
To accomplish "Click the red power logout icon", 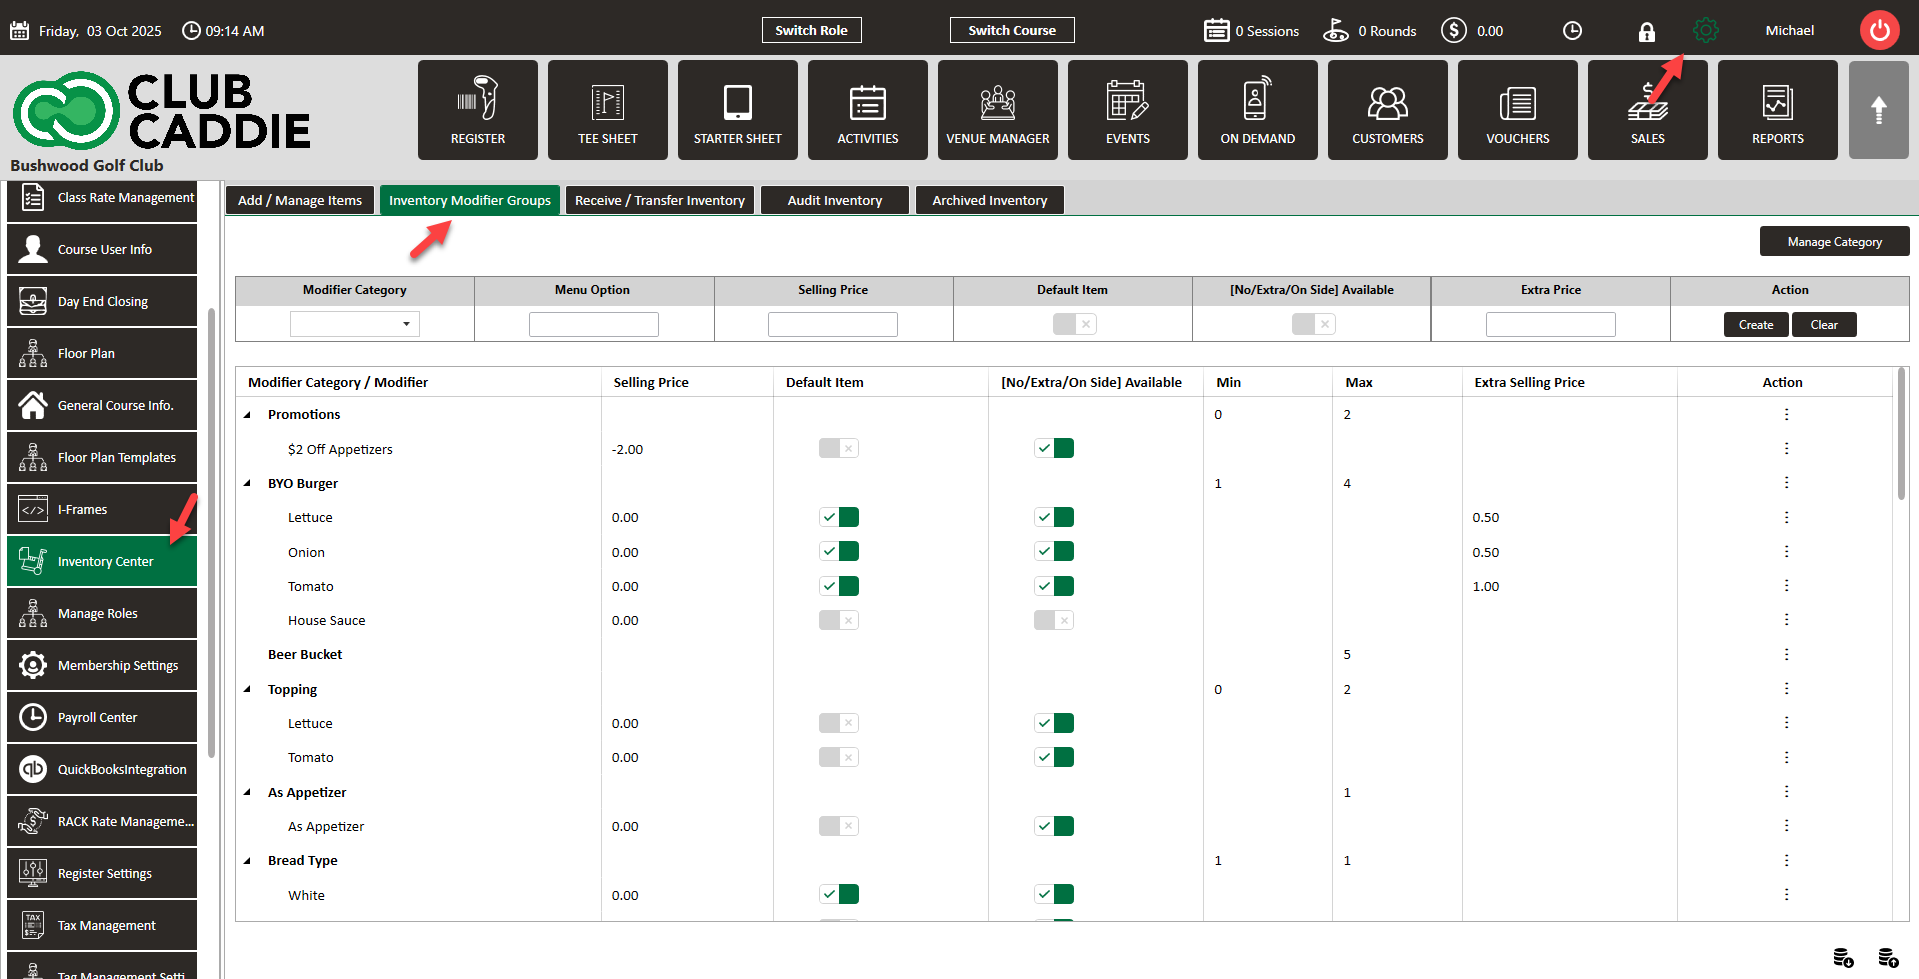I will [x=1879, y=30].
